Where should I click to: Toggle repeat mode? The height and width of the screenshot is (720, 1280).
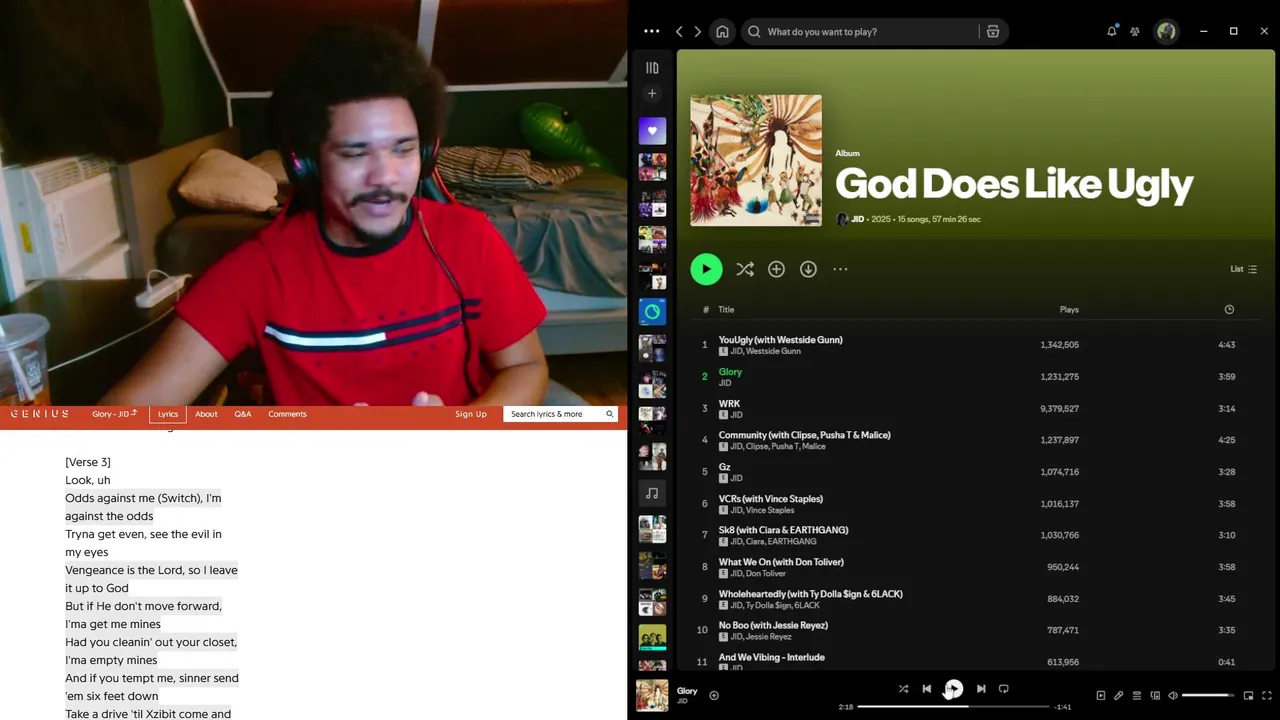pyautogui.click(x=1004, y=689)
